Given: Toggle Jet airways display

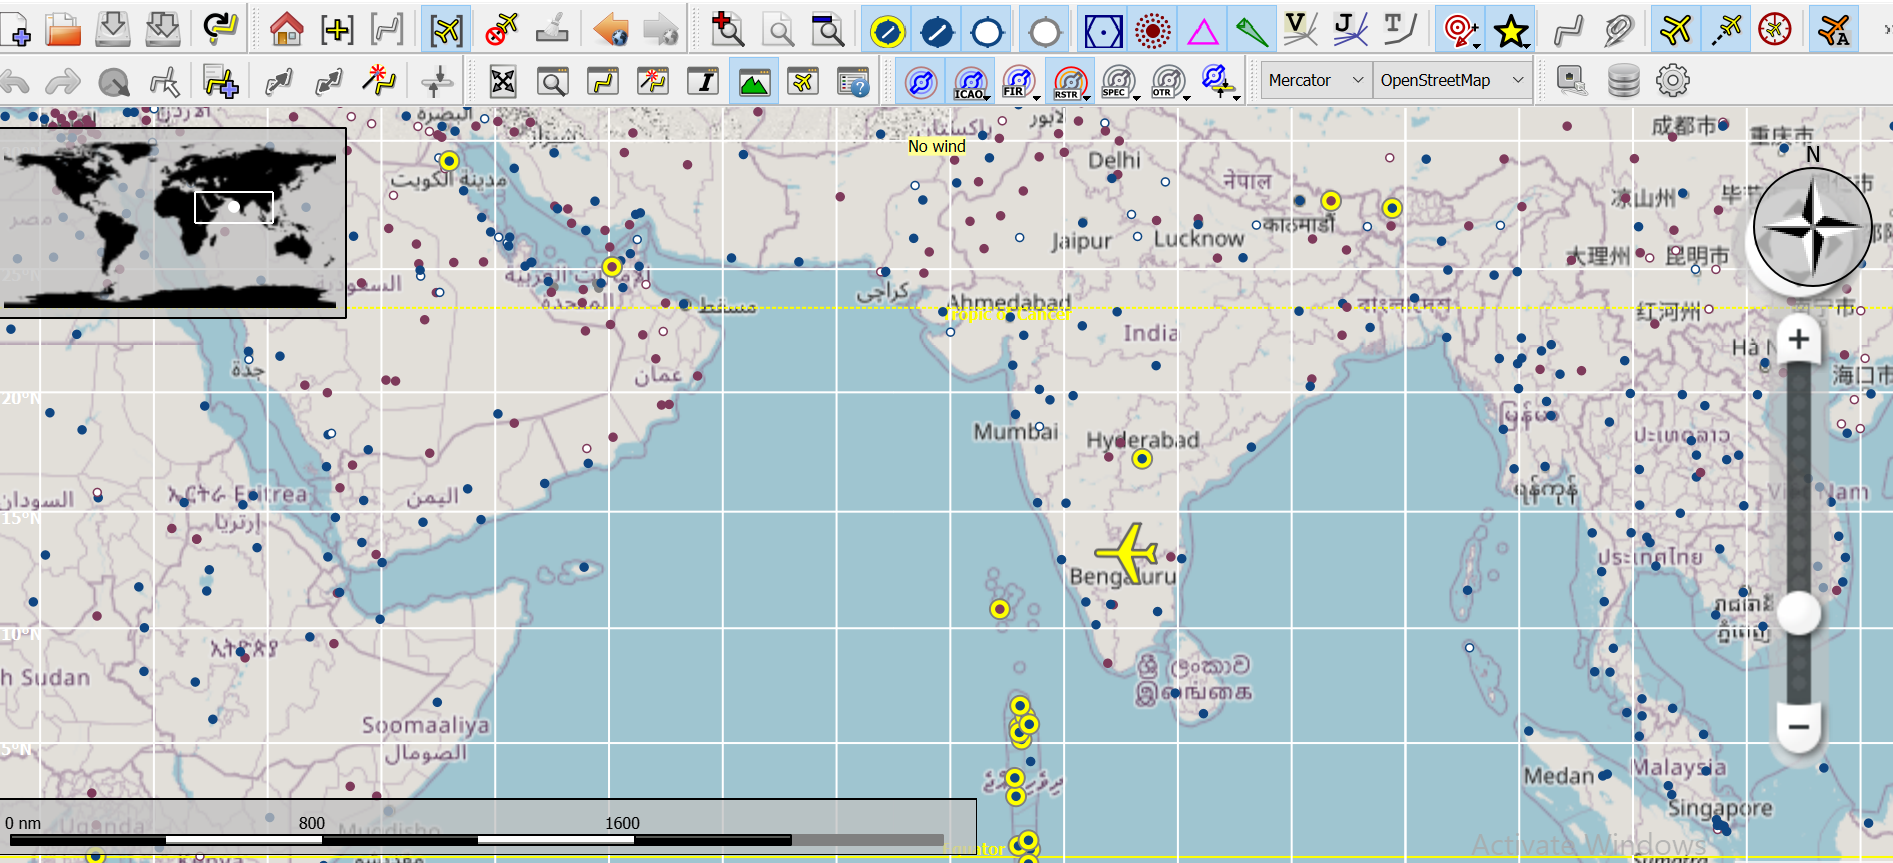Looking at the screenshot, I should pyautogui.click(x=1350, y=30).
